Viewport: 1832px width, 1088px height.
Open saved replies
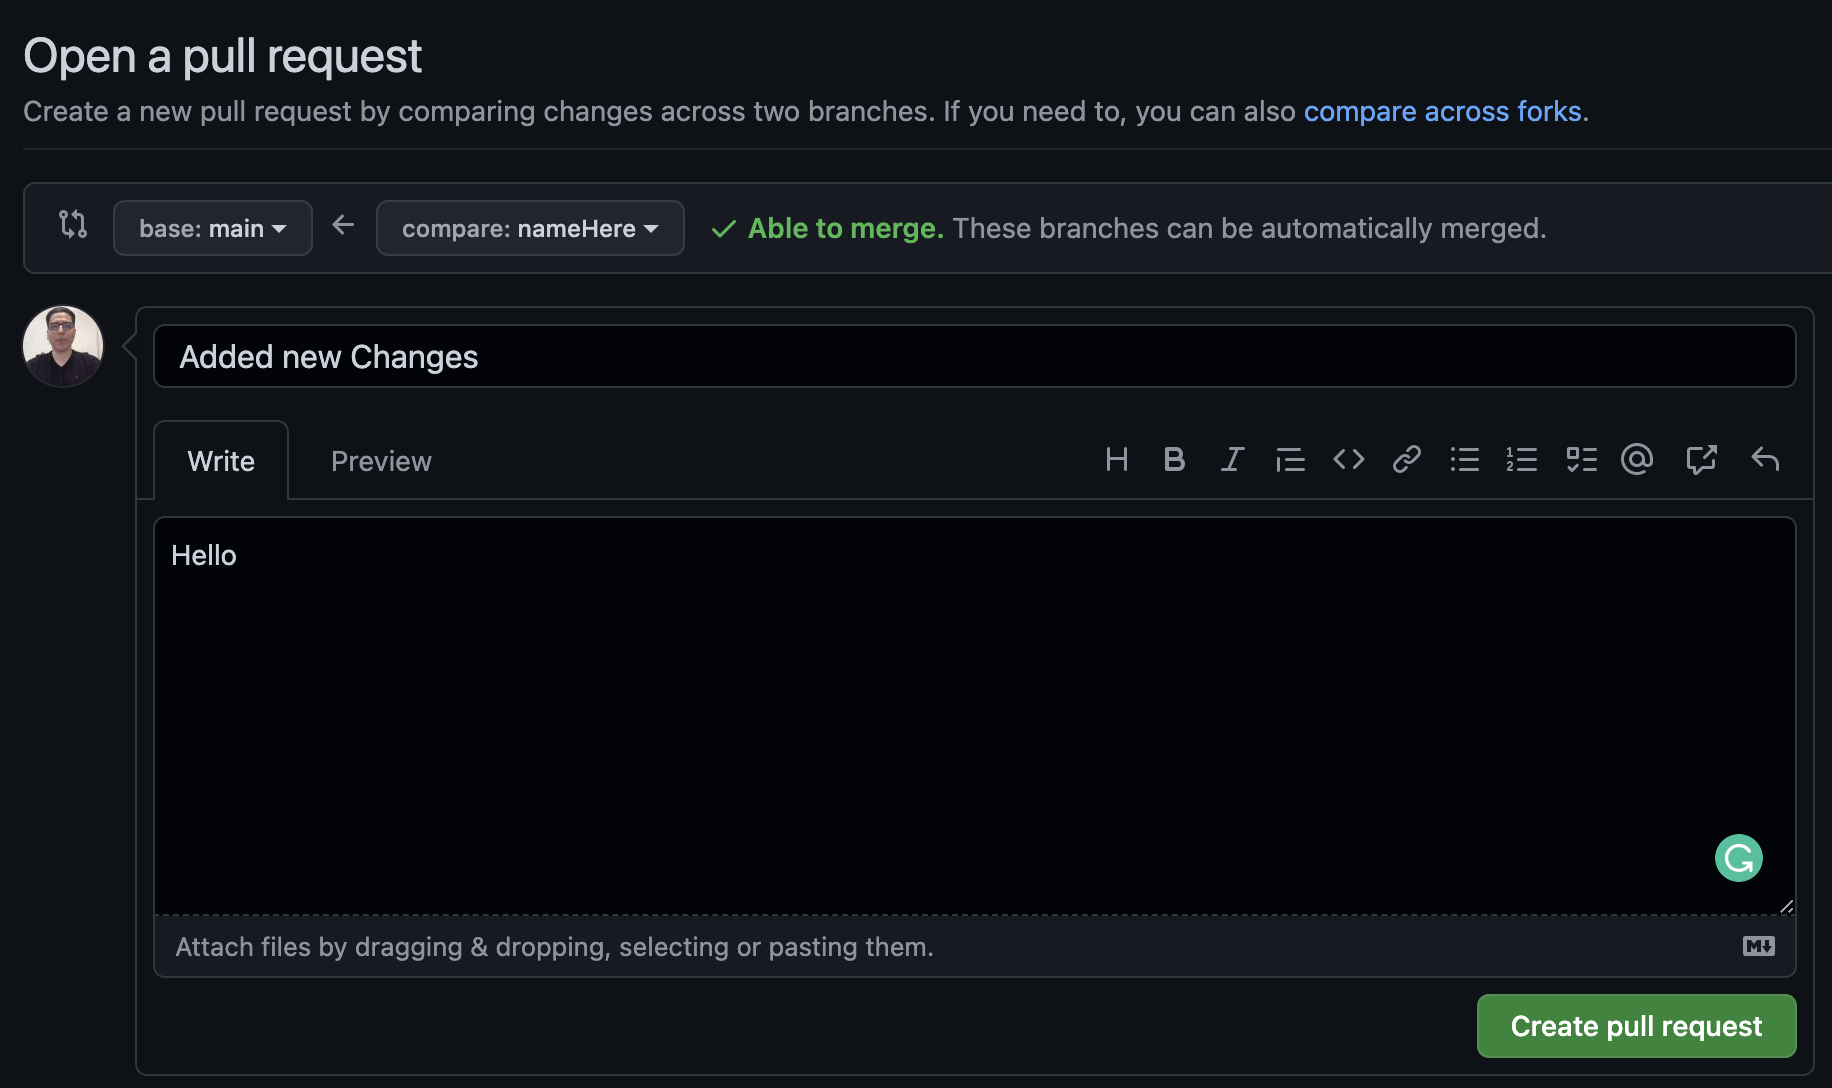(x=1764, y=460)
